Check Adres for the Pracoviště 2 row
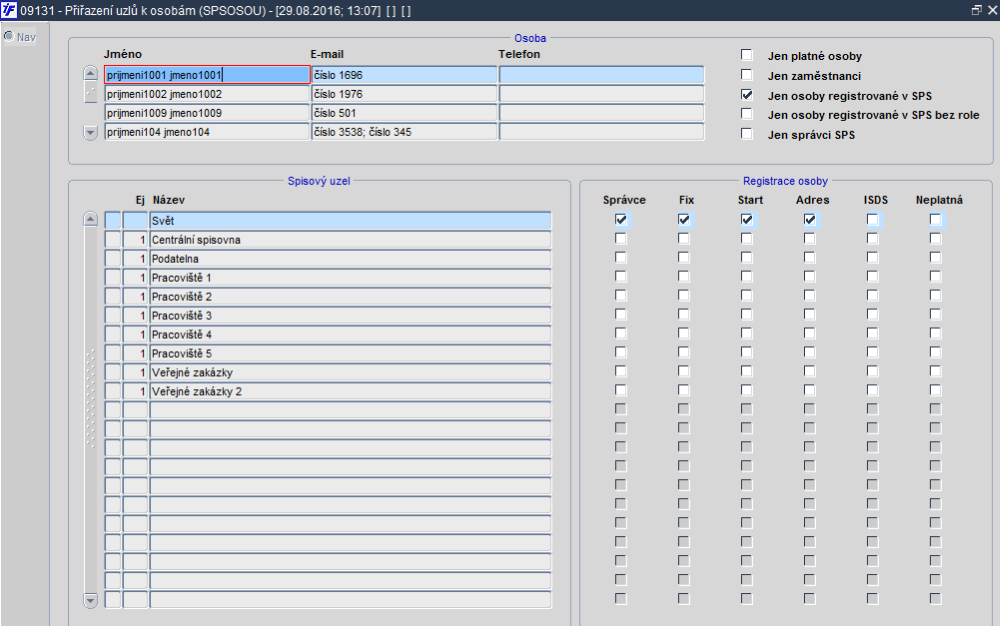This screenshot has width=1000, height=626. point(809,296)
